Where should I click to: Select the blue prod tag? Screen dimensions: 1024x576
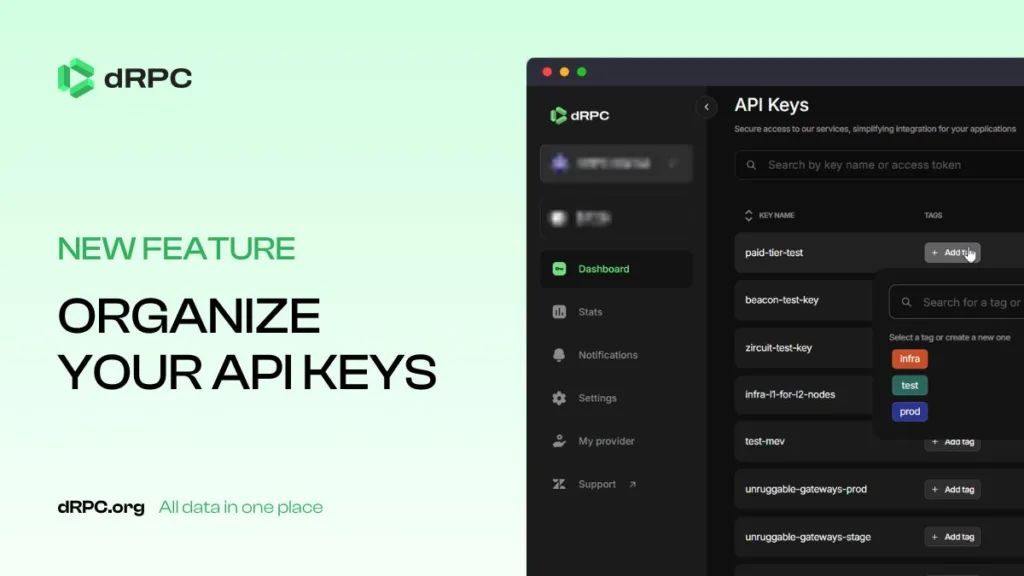tap(910, 411)
